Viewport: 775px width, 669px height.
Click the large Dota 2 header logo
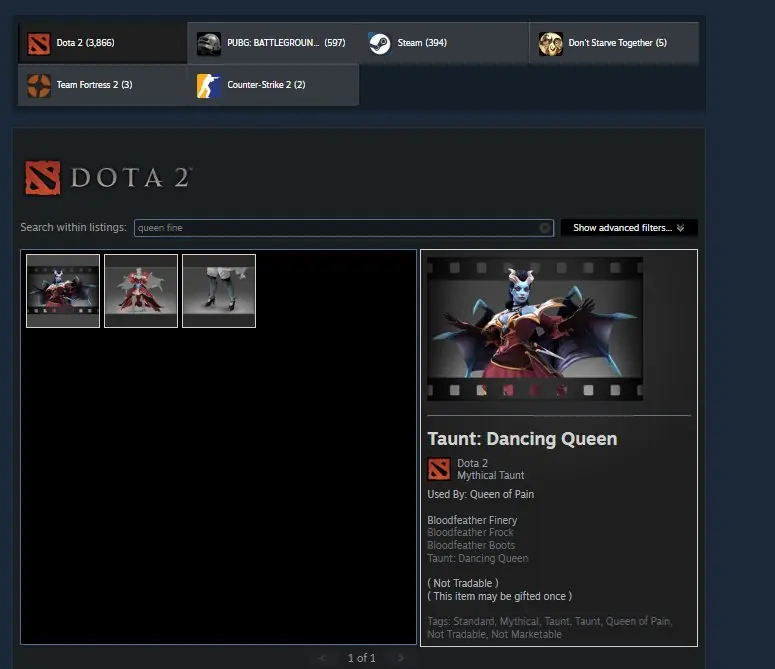pyautogui.click(x=109, y=178)
